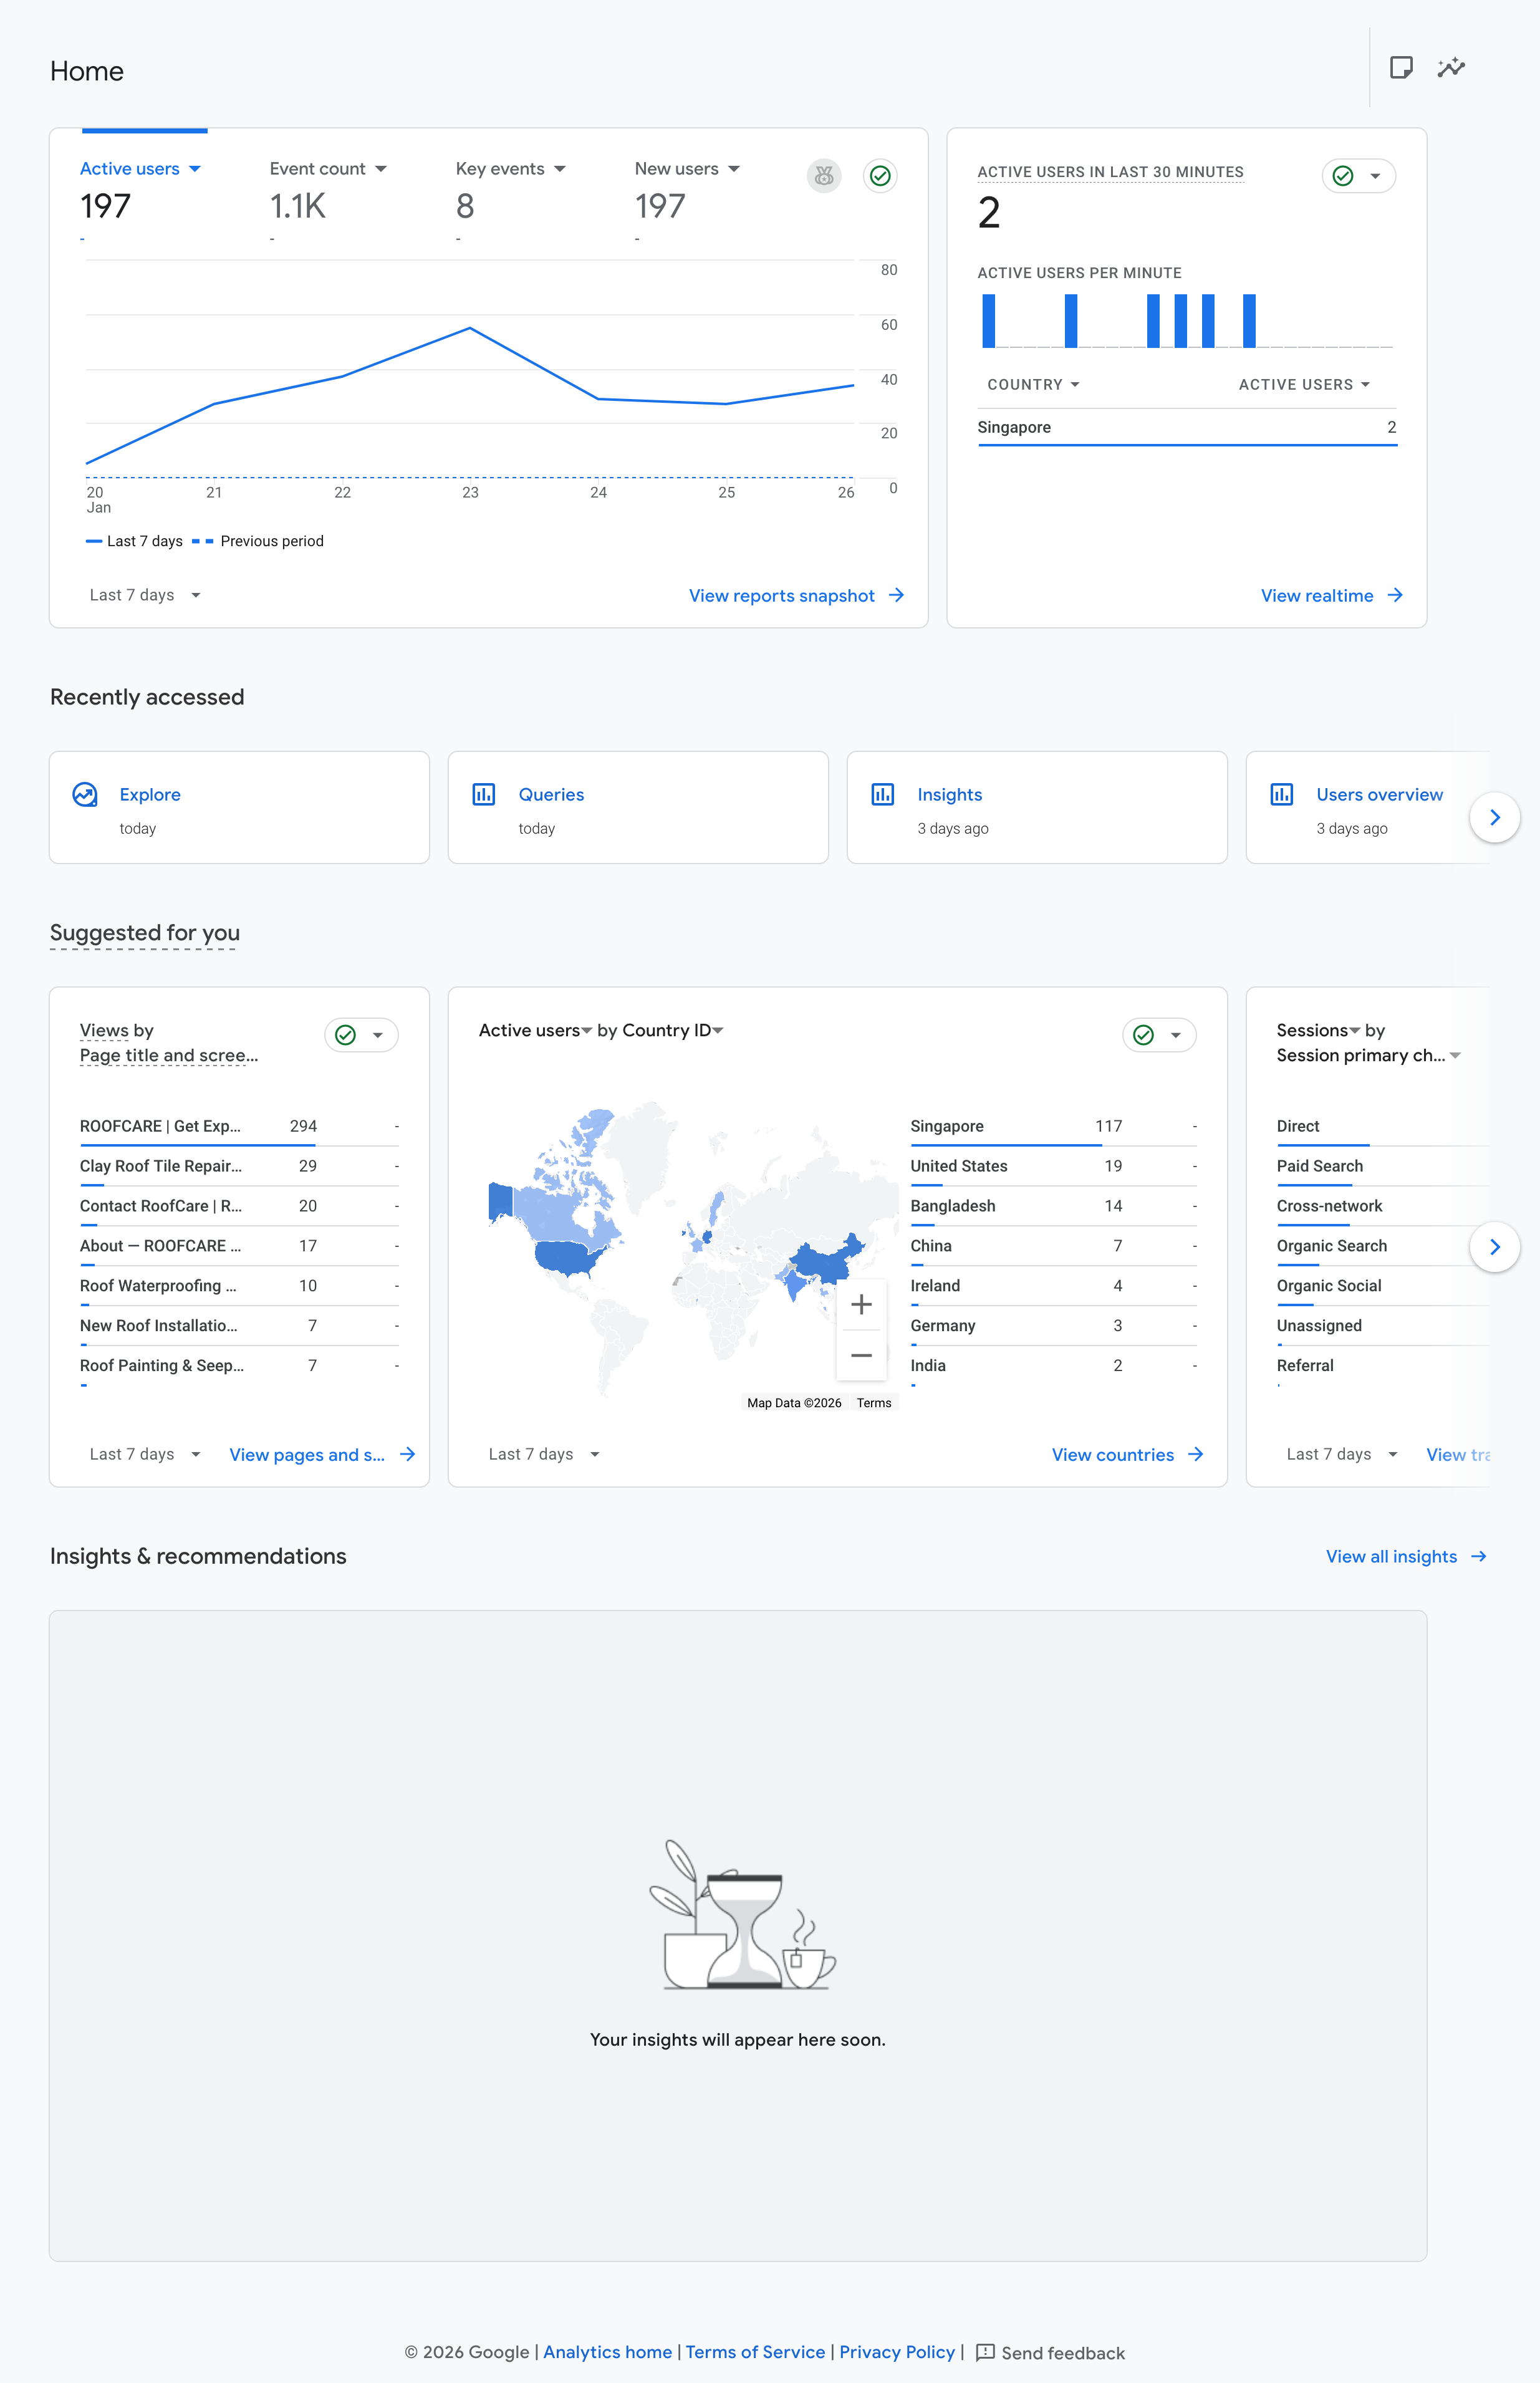Image resolution: width=1540 pixels, height=2383 pixels.
Task: Click the medal icon beside New users
Action: (823, 176)
